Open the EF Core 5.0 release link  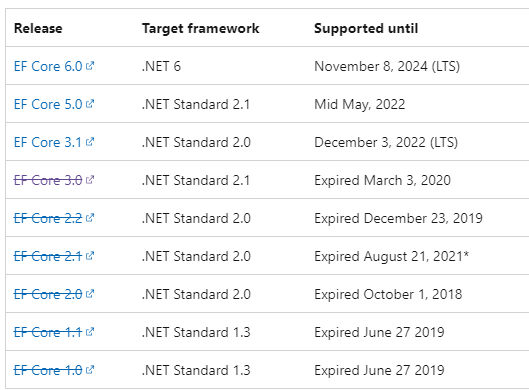[x=48, y=104]
